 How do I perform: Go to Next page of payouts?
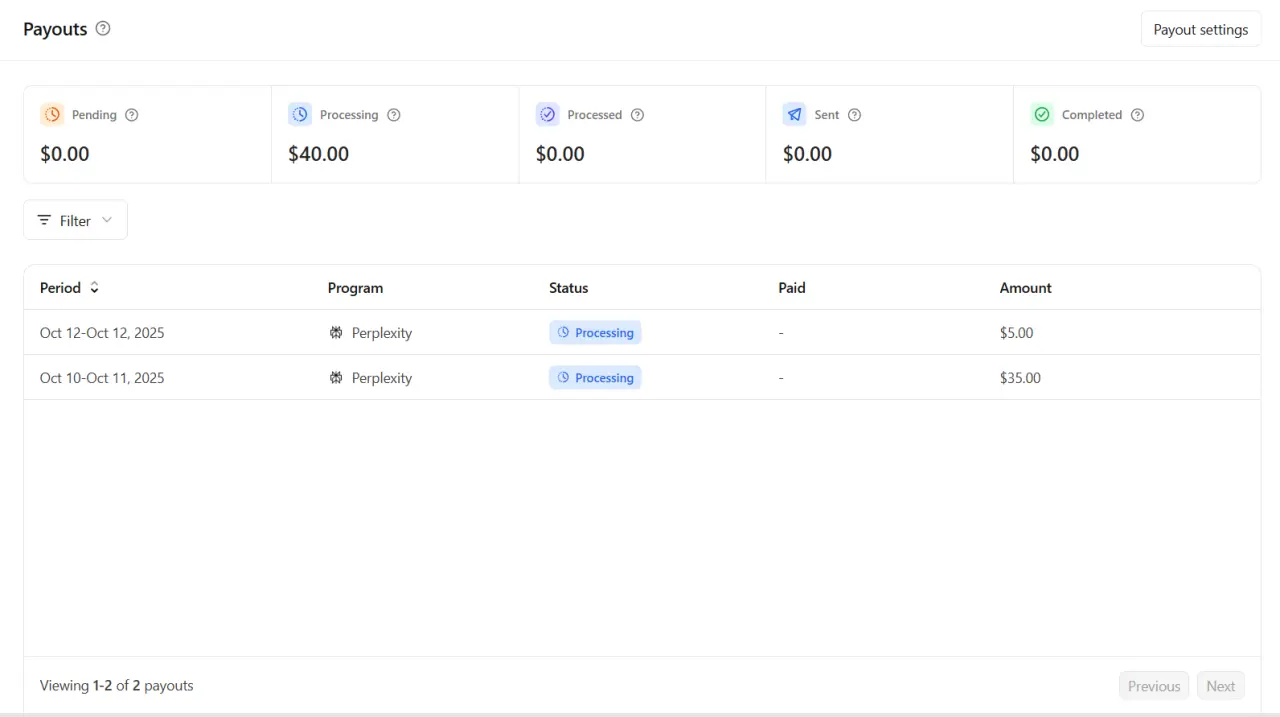1220,686
